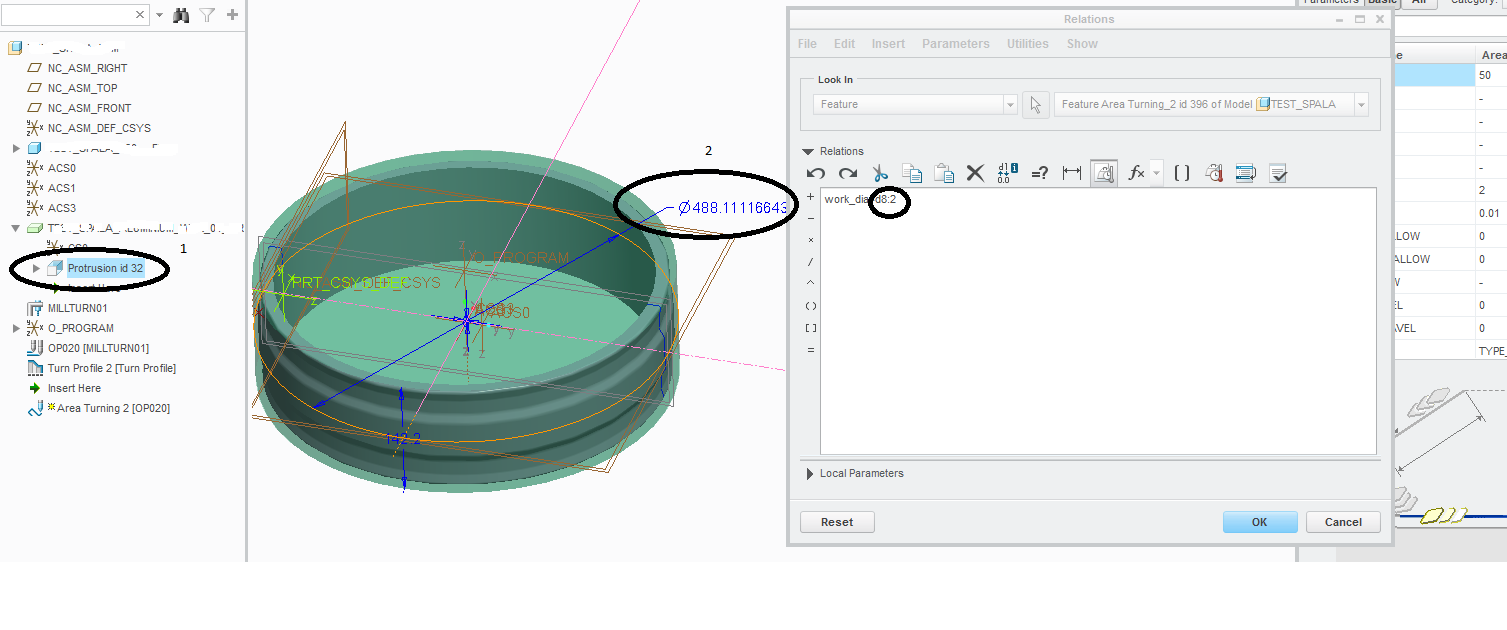Open search options dropdown arrow

159,15
